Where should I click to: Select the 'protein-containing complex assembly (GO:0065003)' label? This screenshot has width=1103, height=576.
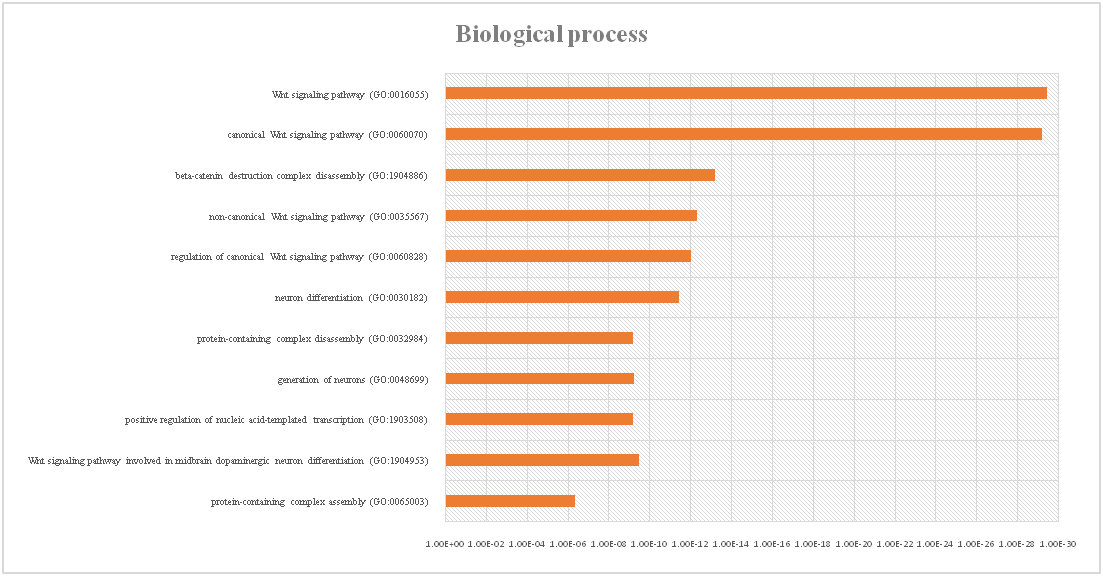[320, 502]
